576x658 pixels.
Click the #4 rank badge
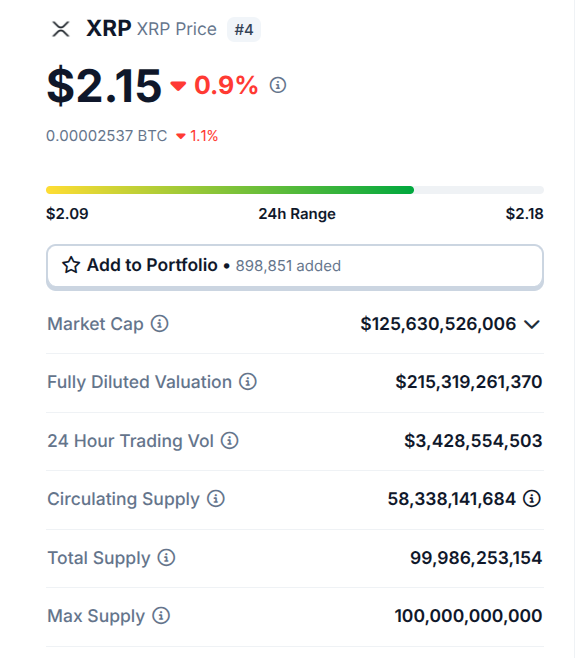(244, 29)
